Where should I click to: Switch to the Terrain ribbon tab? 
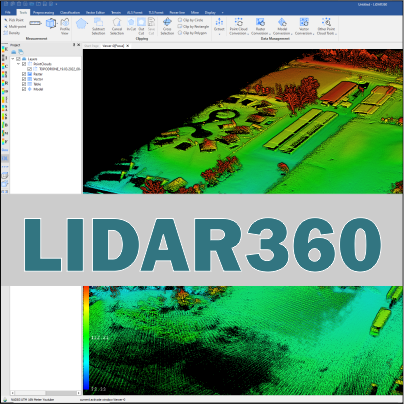[116, 12]
